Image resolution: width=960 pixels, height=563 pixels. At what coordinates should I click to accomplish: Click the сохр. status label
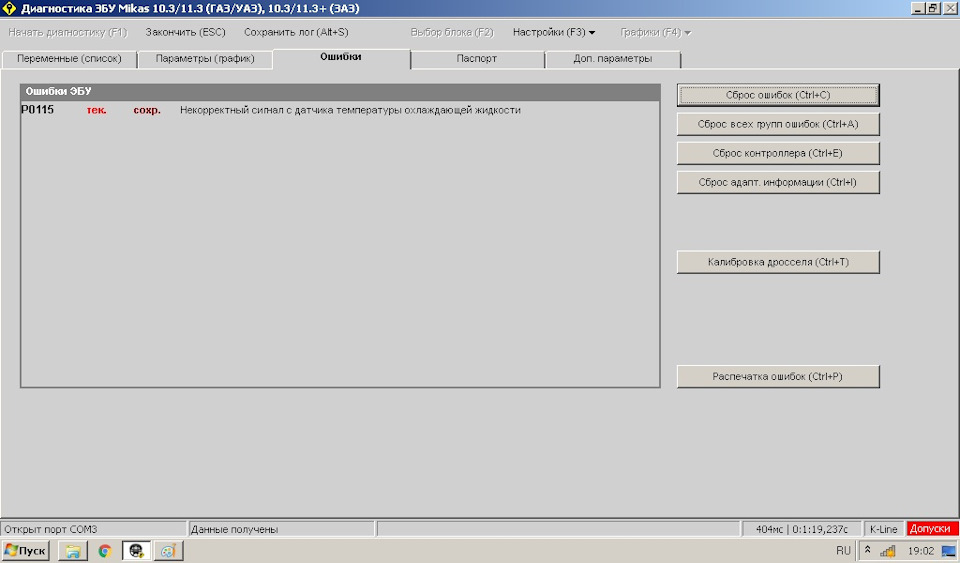pos(147,111)
